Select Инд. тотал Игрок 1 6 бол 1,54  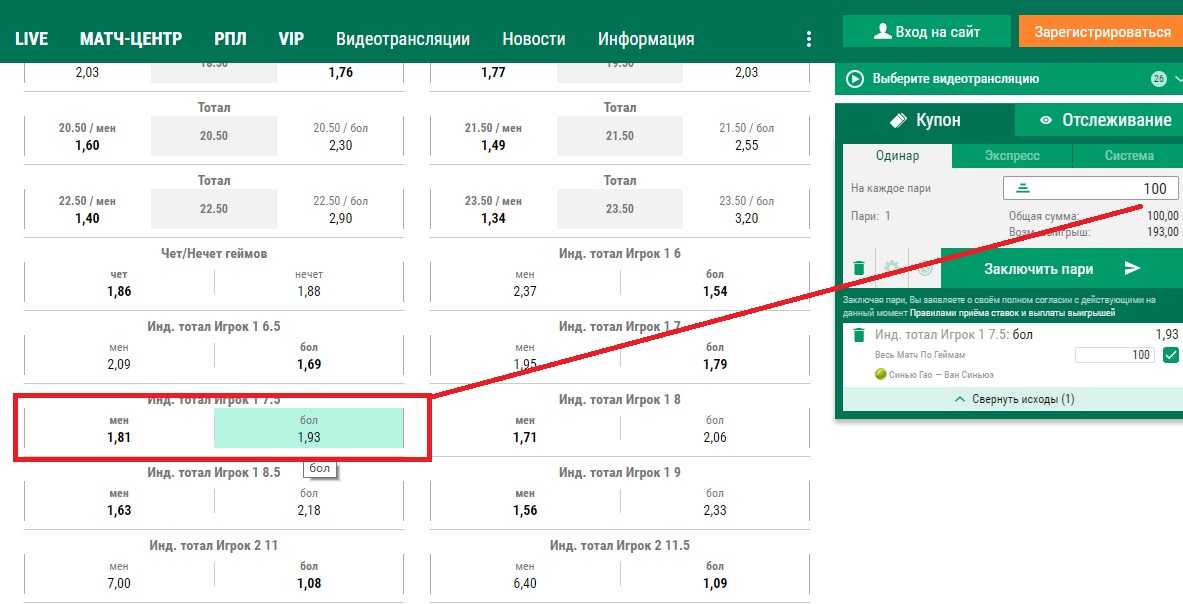715,283
